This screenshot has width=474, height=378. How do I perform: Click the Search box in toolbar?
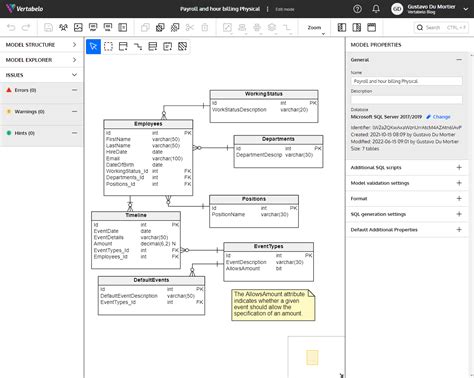click(x=441, y=27)
